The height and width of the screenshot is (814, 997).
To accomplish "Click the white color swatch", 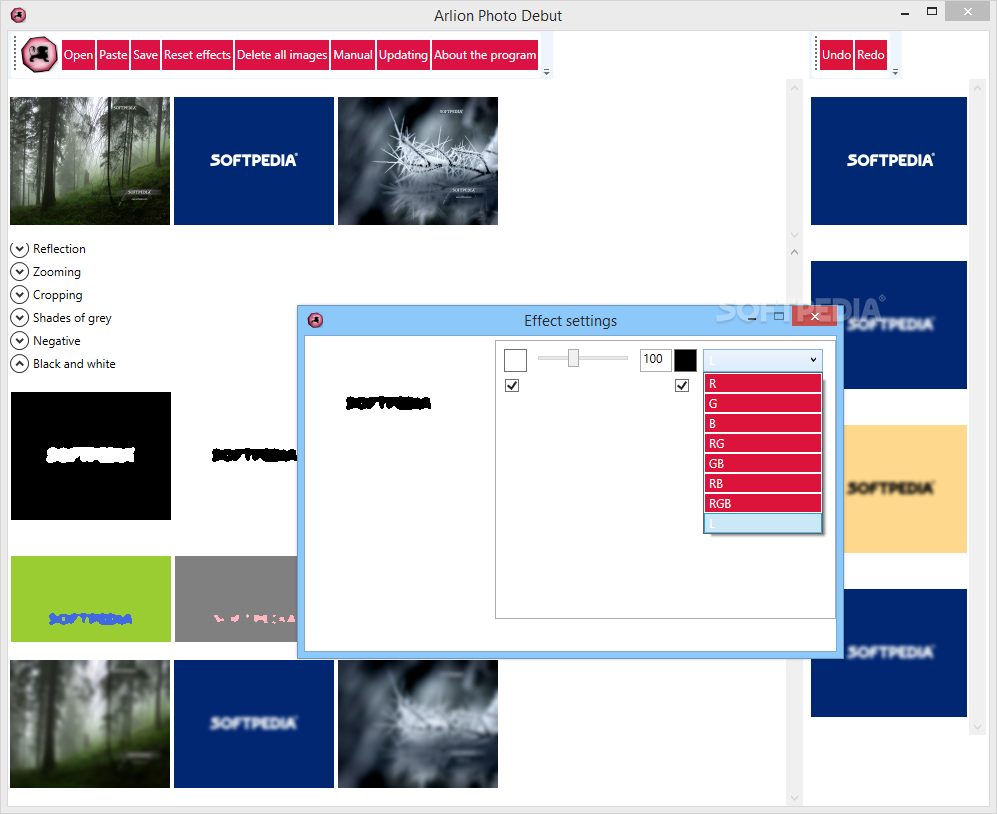I will [x=515, y=360].
